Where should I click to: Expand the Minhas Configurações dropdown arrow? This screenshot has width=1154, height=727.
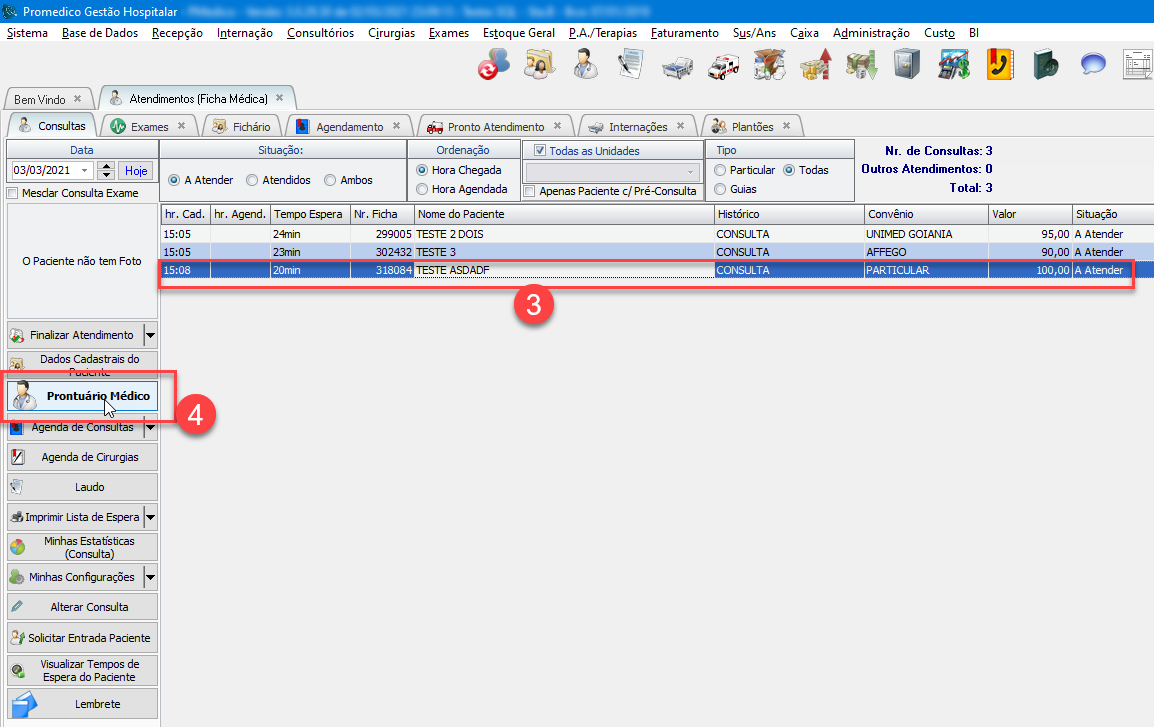pos(150,577)
